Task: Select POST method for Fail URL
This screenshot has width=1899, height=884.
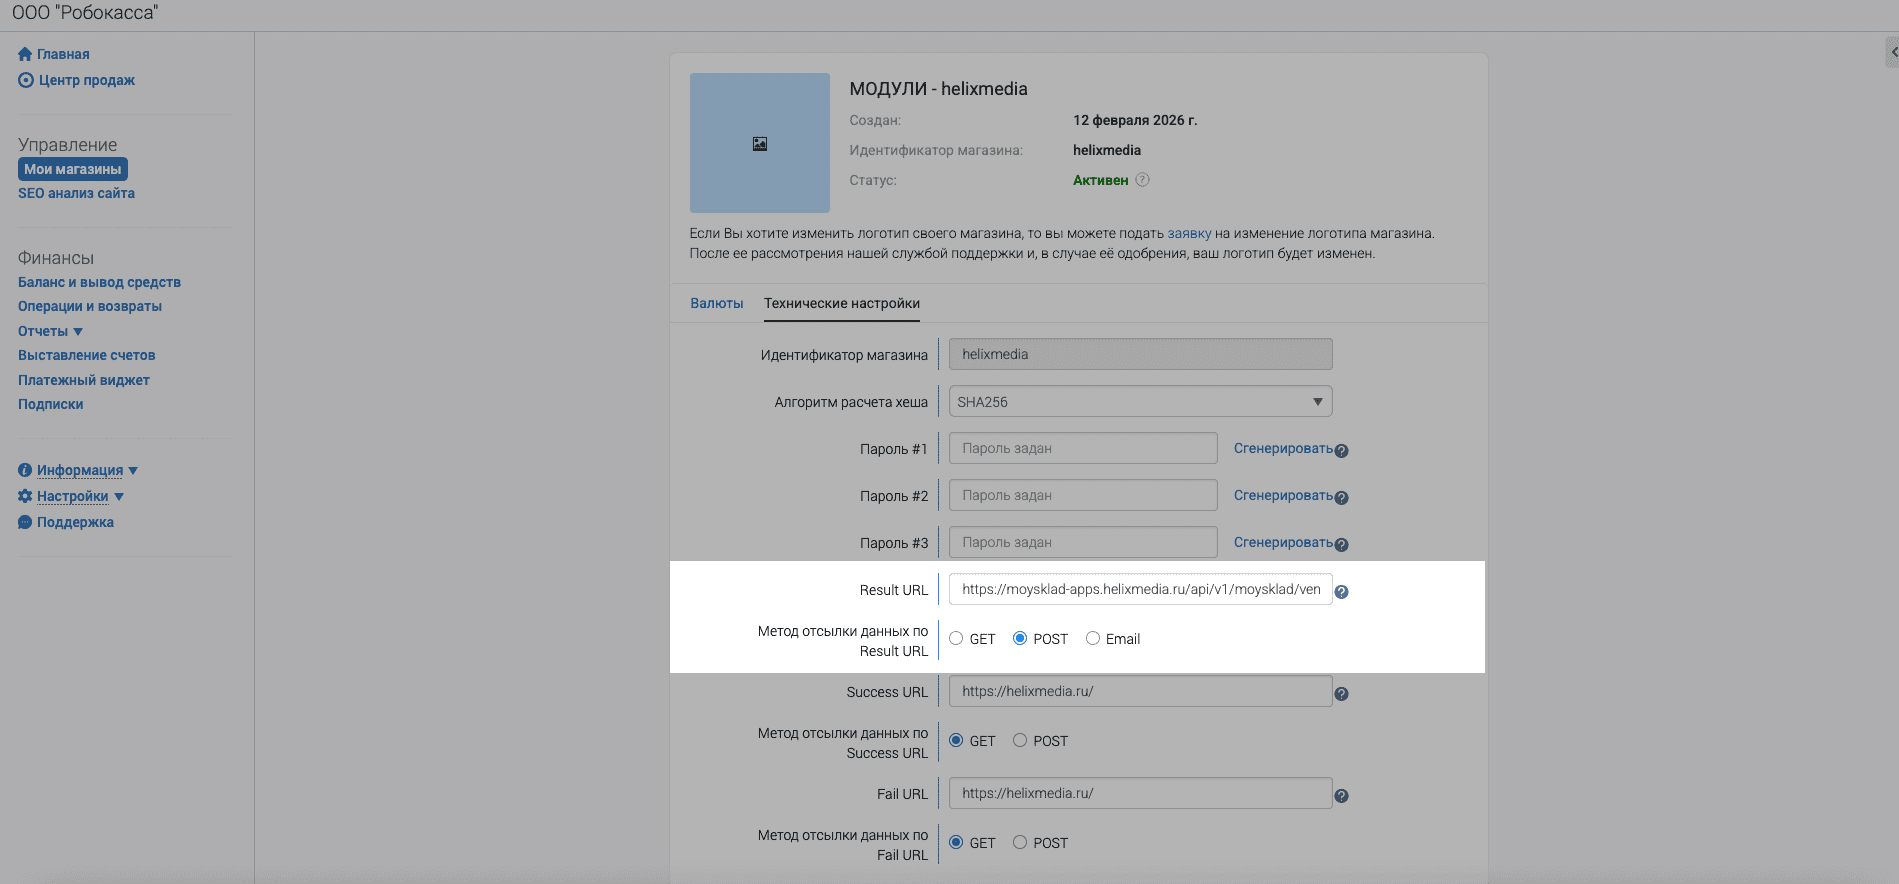Action: coord(1020,843)
